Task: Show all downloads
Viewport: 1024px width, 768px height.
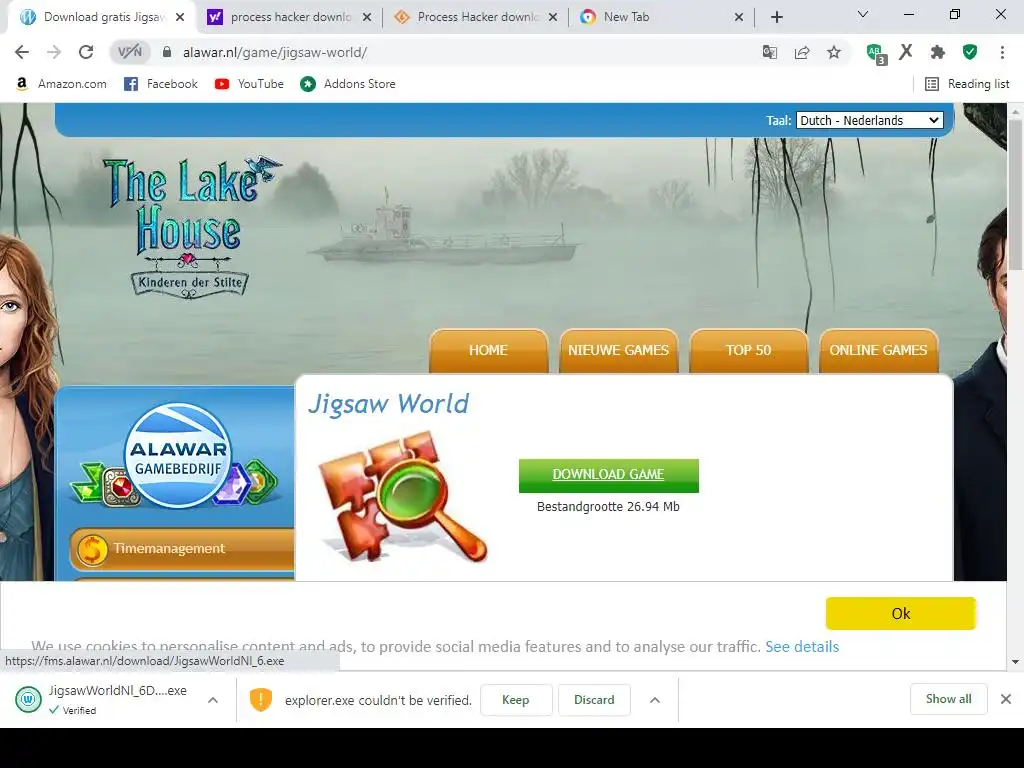Action: [948, 699]
